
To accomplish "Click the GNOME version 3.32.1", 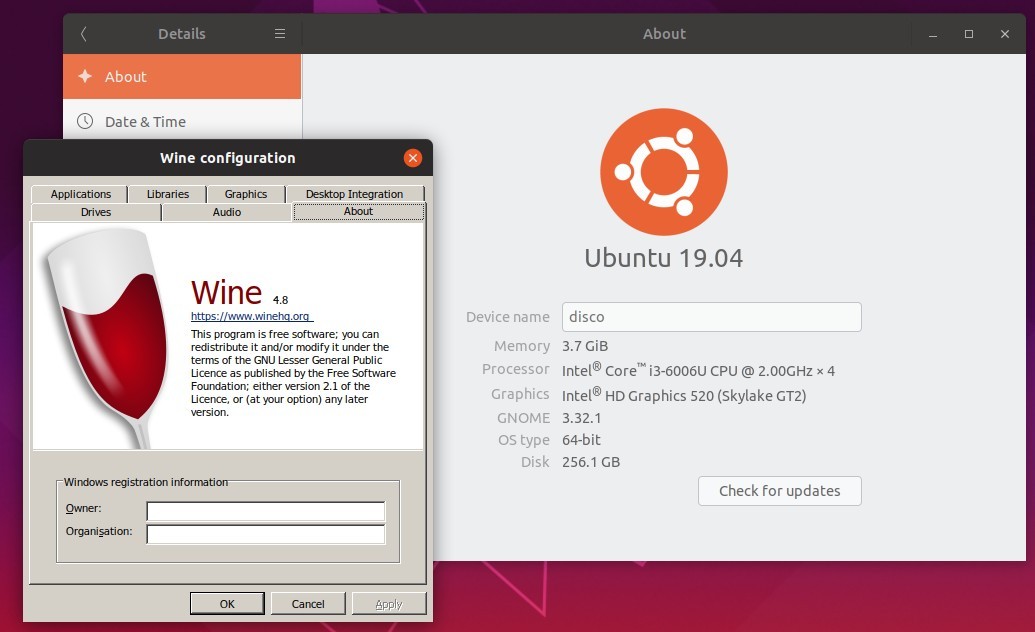I will (x=582, y=418).
